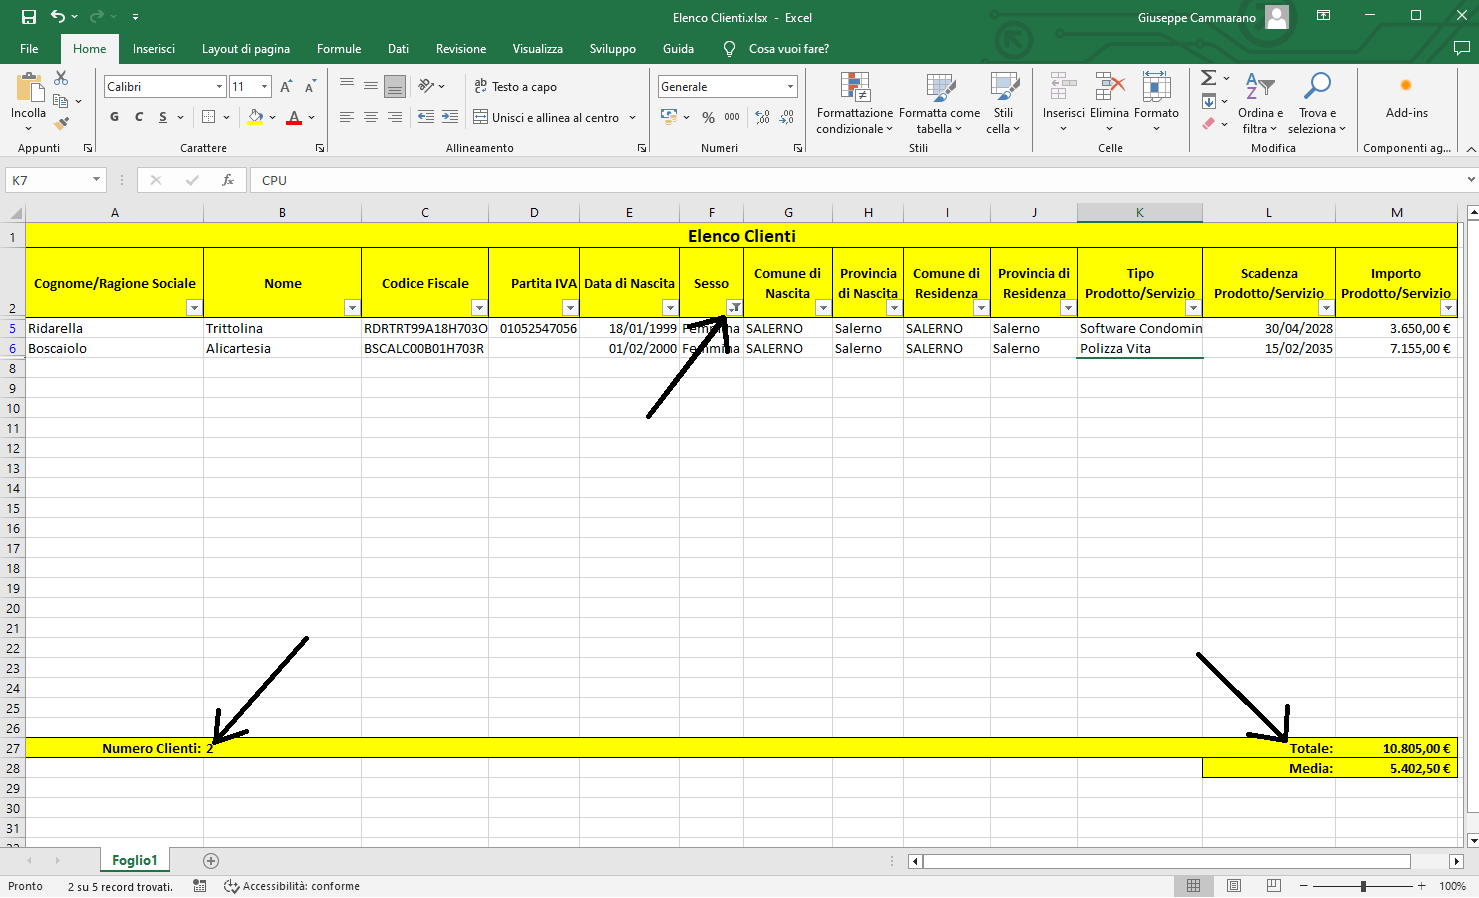
Task: Click the horizontal scrollbar
Action: point(1167,861)
